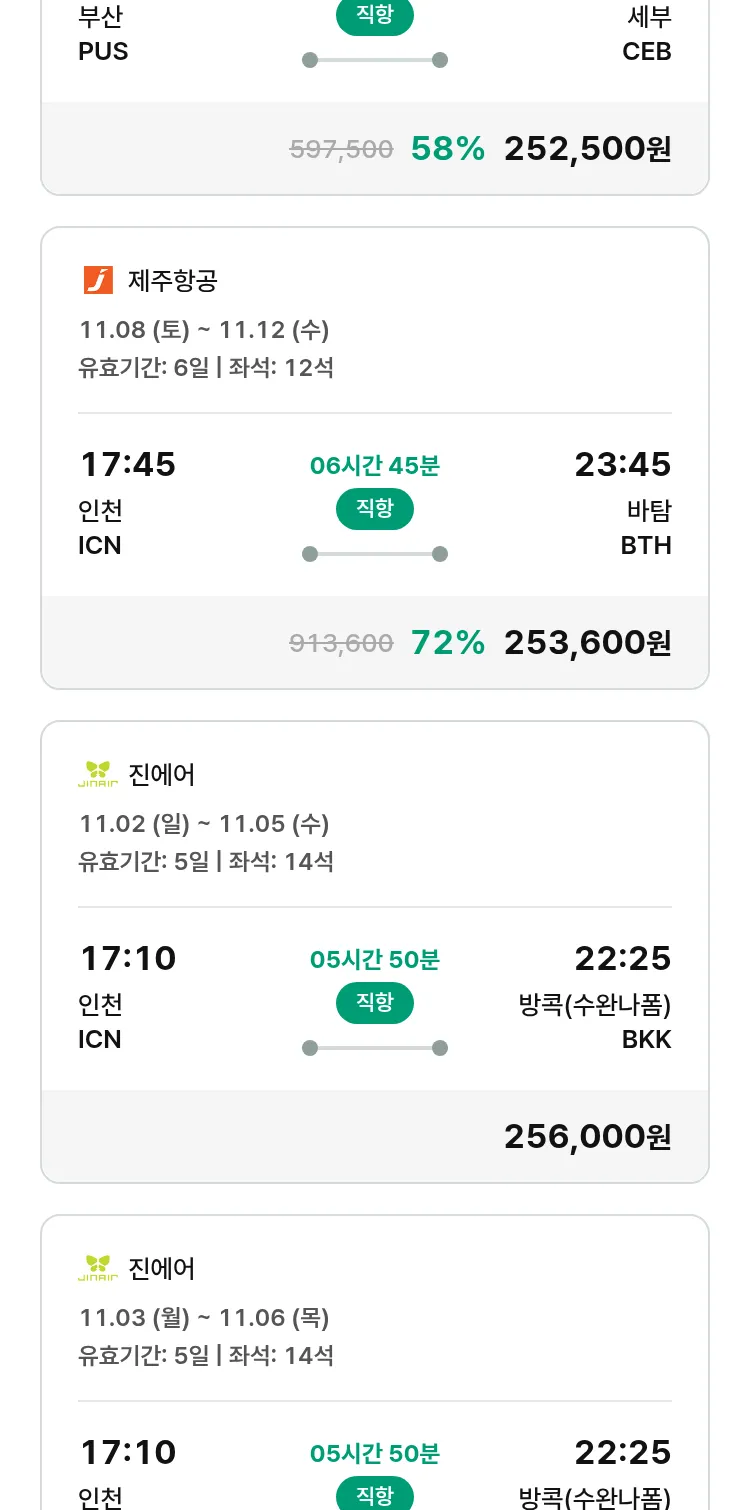Select the 256,000원 Jin Air fare
The height and width of the screenshot is (1510, 750).
(x=587, y=1137)
